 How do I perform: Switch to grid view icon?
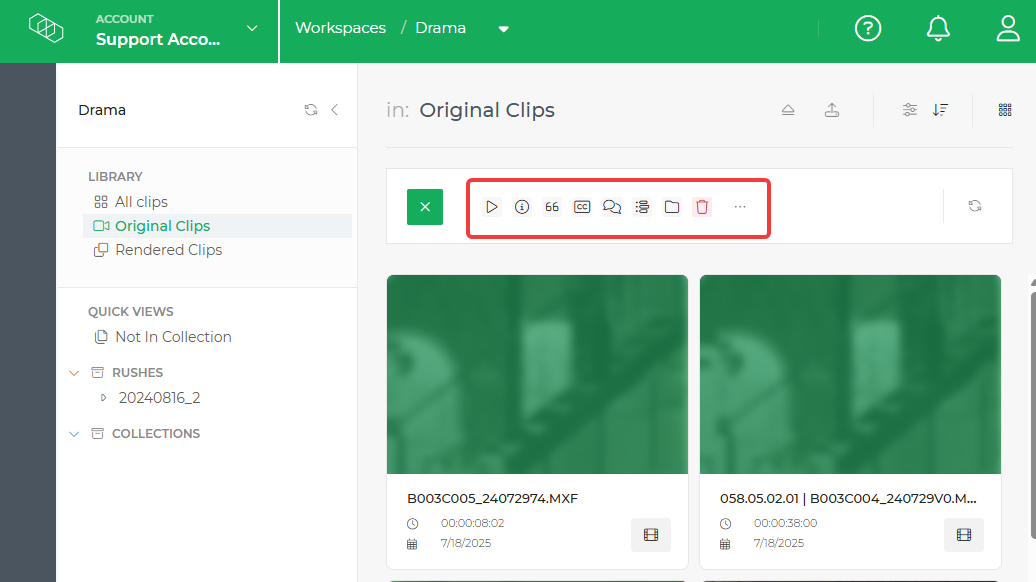tap(1005, 110)
